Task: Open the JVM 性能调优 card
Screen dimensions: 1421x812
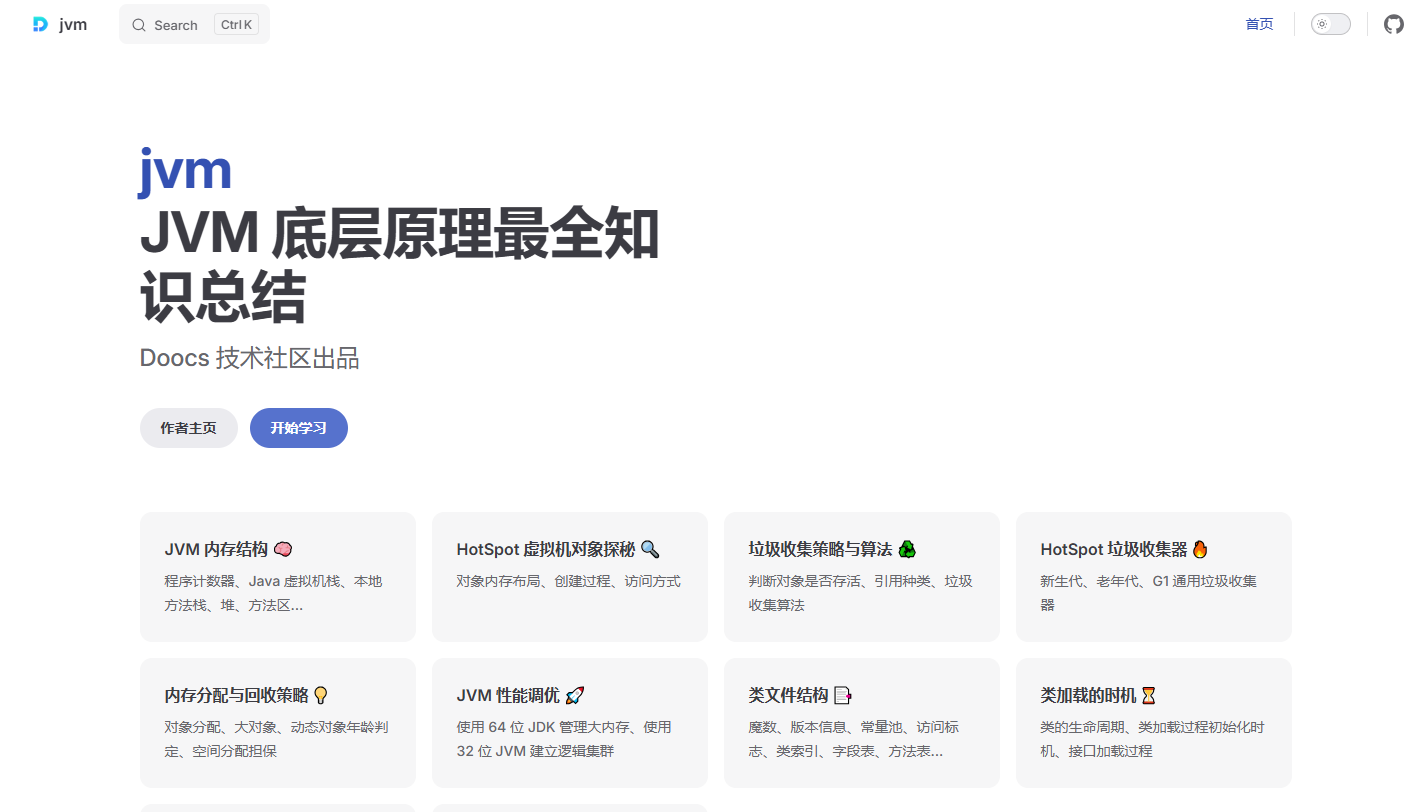Action: (570, 723)
